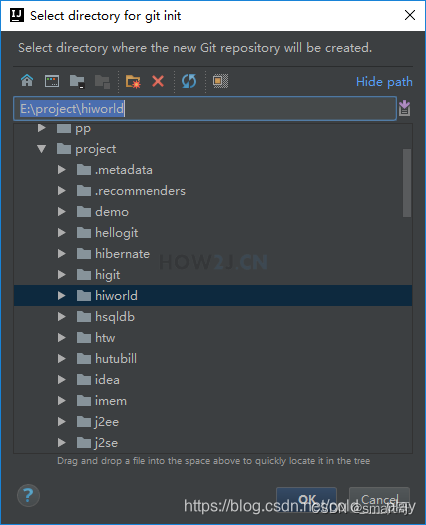Click the IntelliJ logo in title bar
The image size is (426, 525).
17,15
